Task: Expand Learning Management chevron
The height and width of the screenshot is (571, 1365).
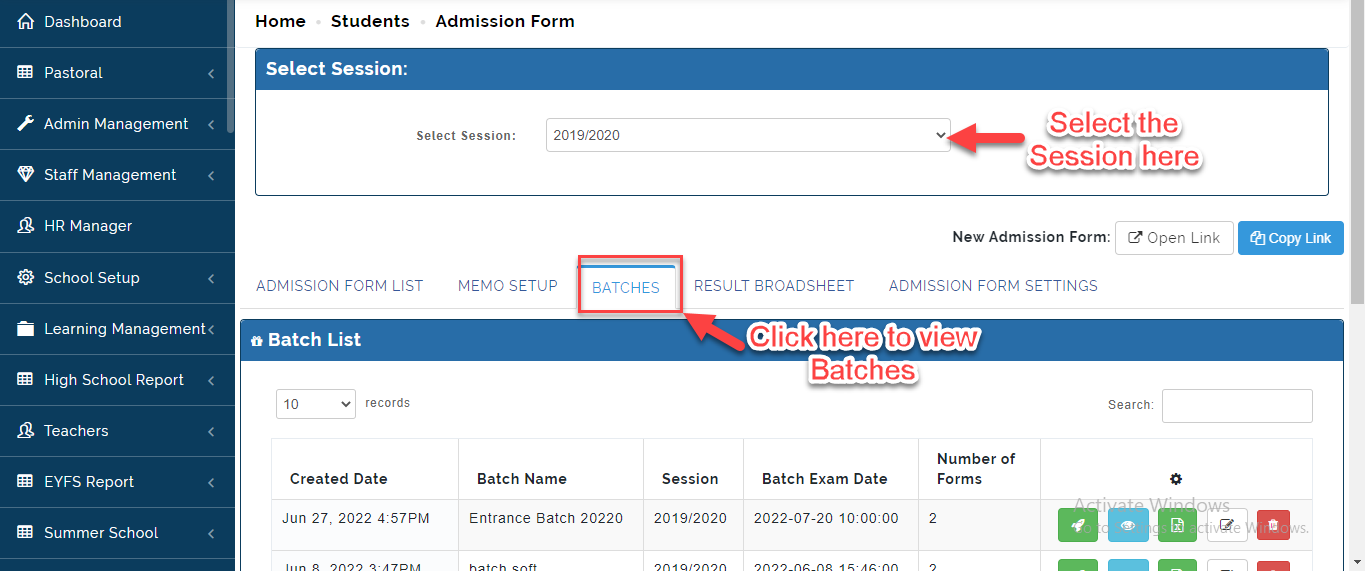Action: coord(211,329)
